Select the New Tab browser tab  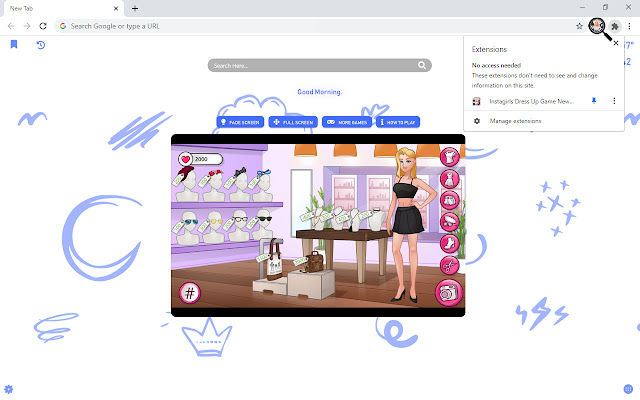tap(63, 9)
